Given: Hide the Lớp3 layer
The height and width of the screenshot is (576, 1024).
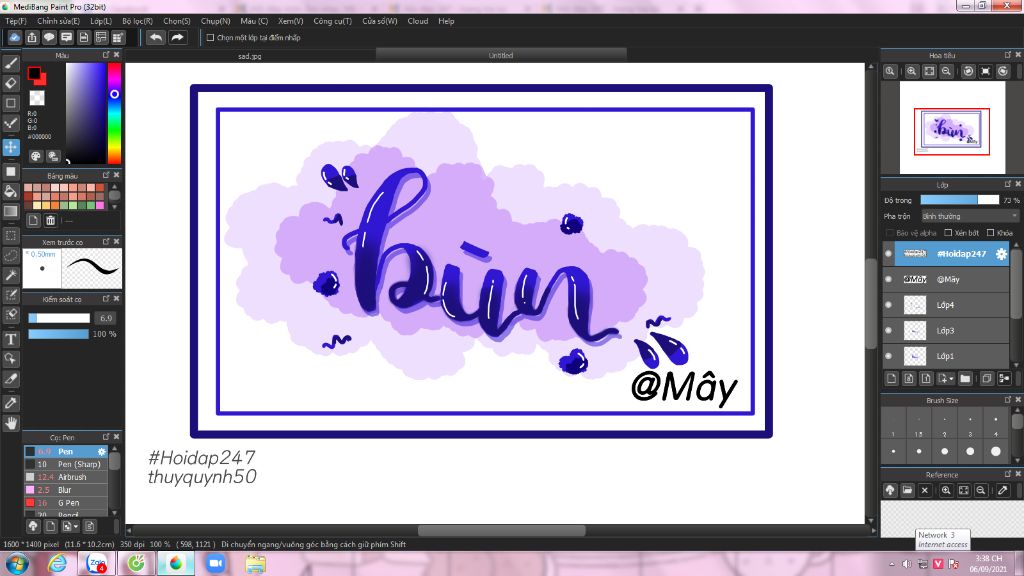Looking at the screenshot, I should click(888, 330).
